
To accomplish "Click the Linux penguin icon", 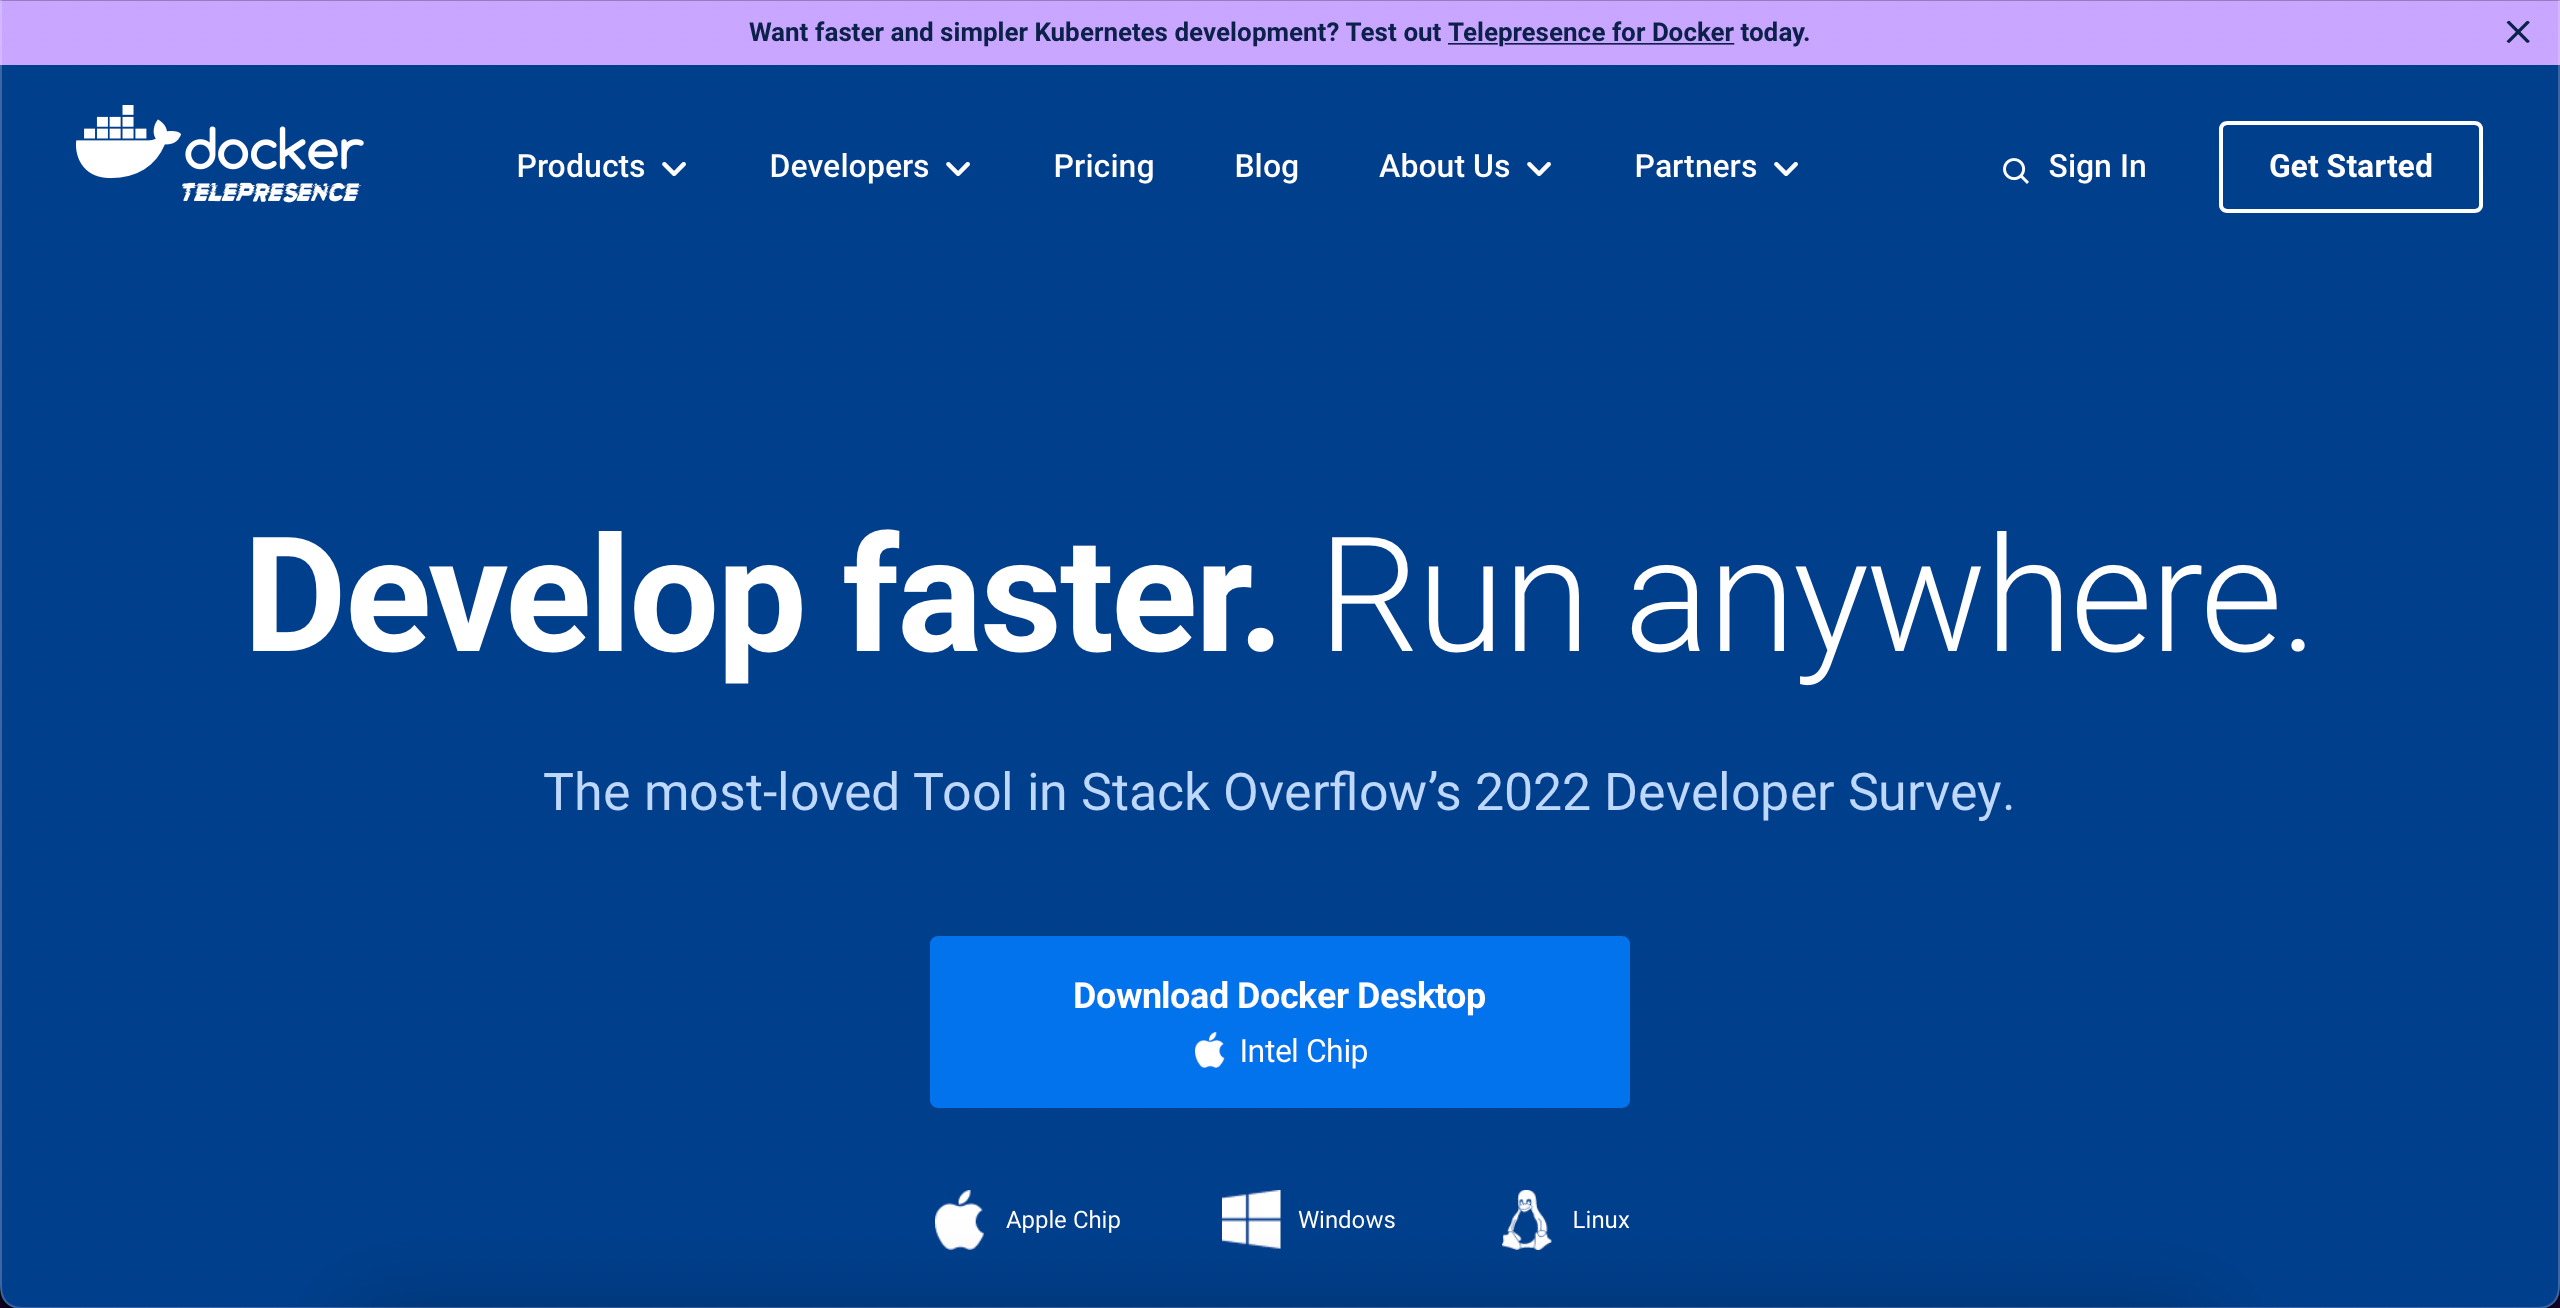I will click(x=1526, y=1220).
